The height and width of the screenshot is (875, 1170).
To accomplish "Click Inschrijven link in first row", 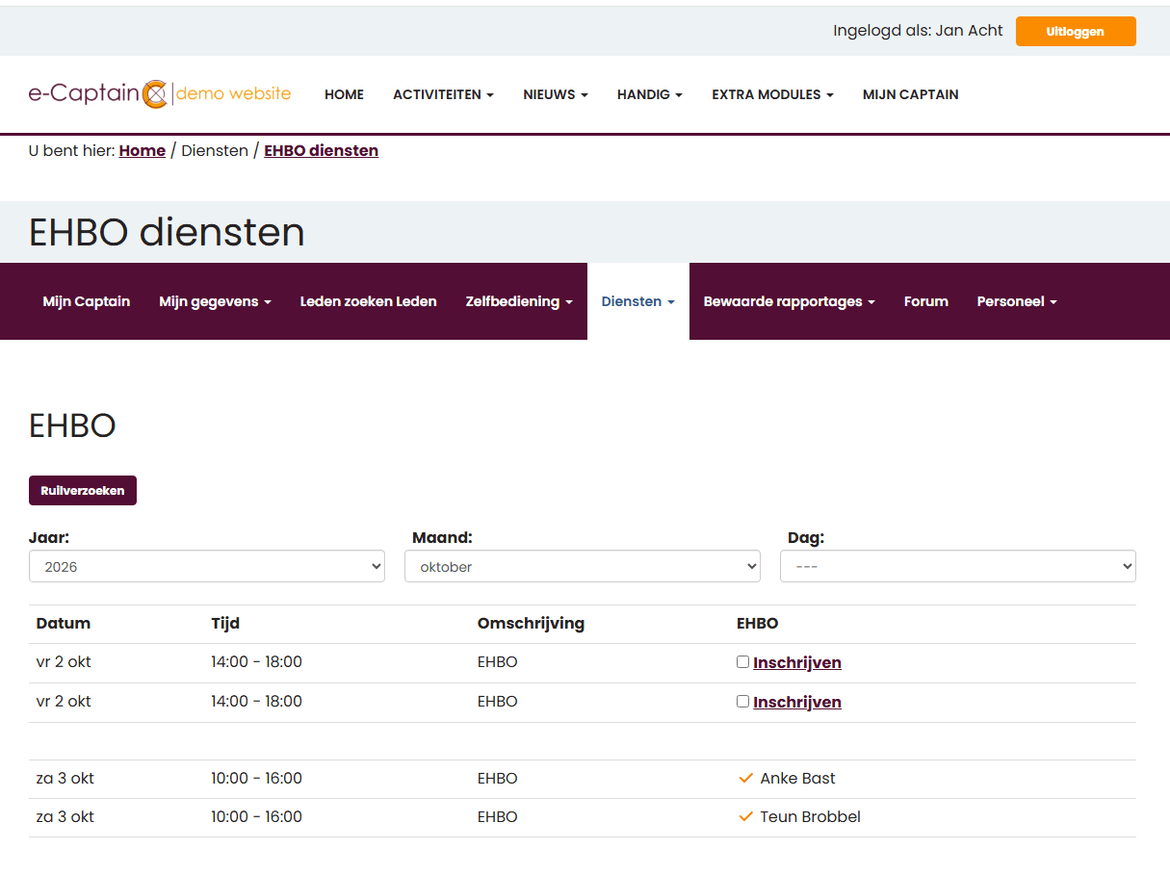I will tap(797, 662).
